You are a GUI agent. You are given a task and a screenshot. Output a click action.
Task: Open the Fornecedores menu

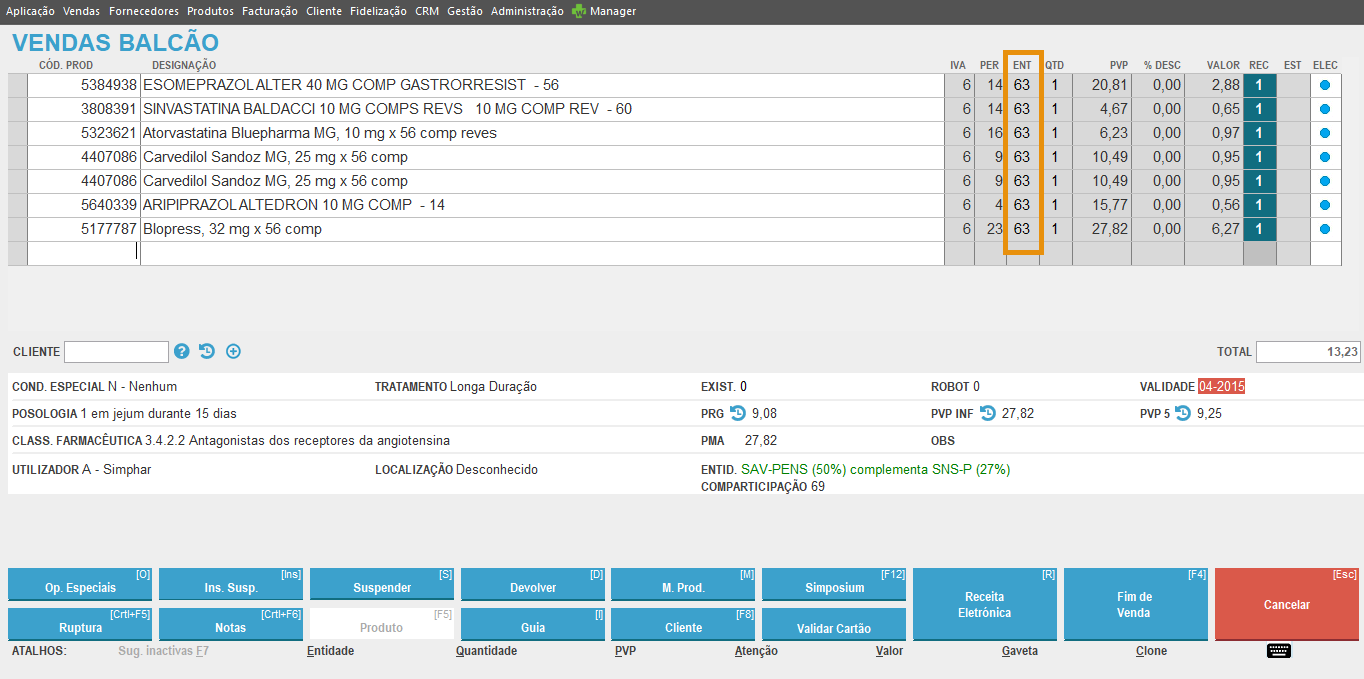pyautogui.click(x=144, y=11)
